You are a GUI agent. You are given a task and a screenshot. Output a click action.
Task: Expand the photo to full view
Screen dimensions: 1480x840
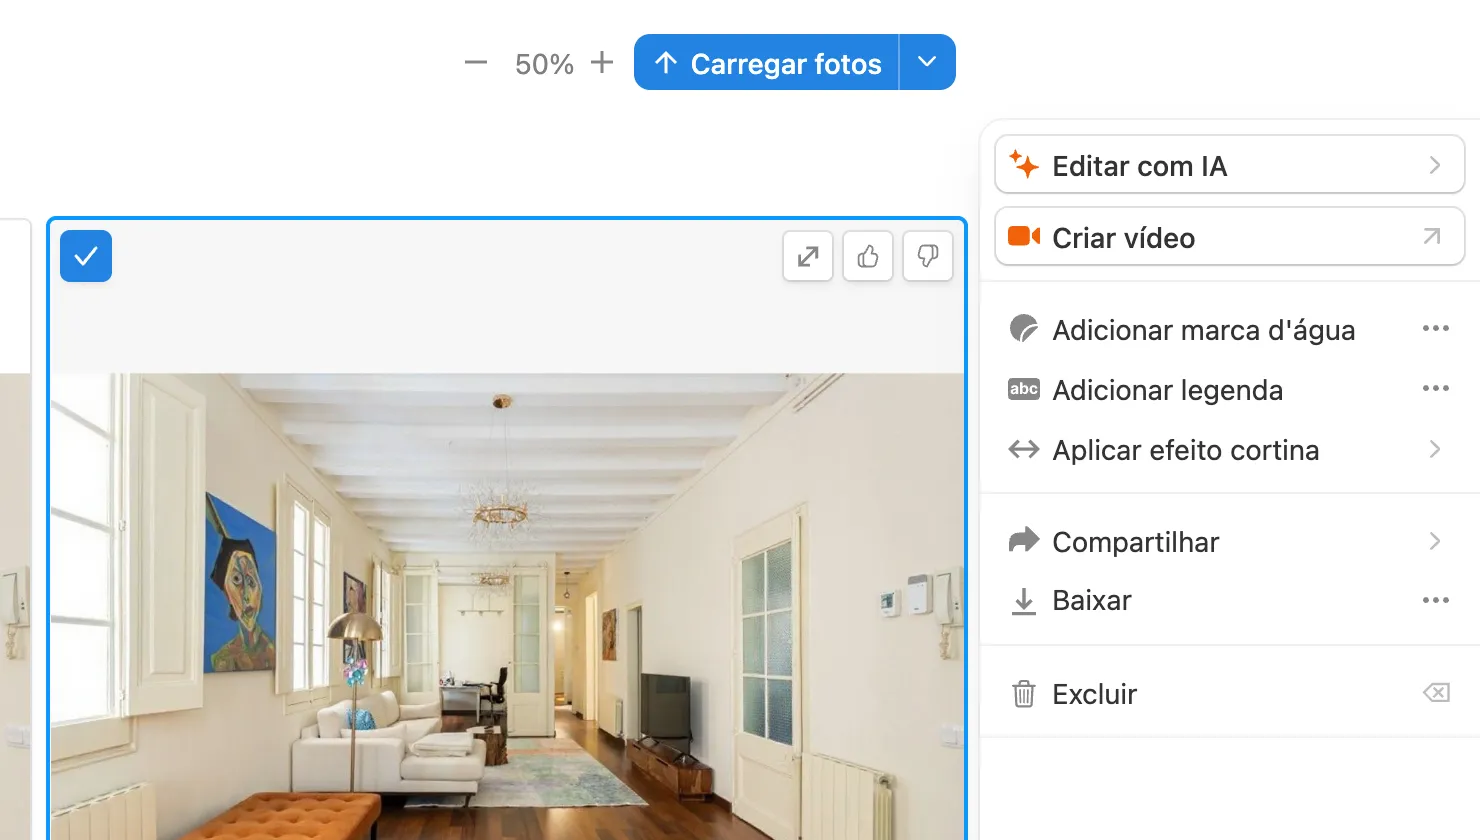coord(808,257)
